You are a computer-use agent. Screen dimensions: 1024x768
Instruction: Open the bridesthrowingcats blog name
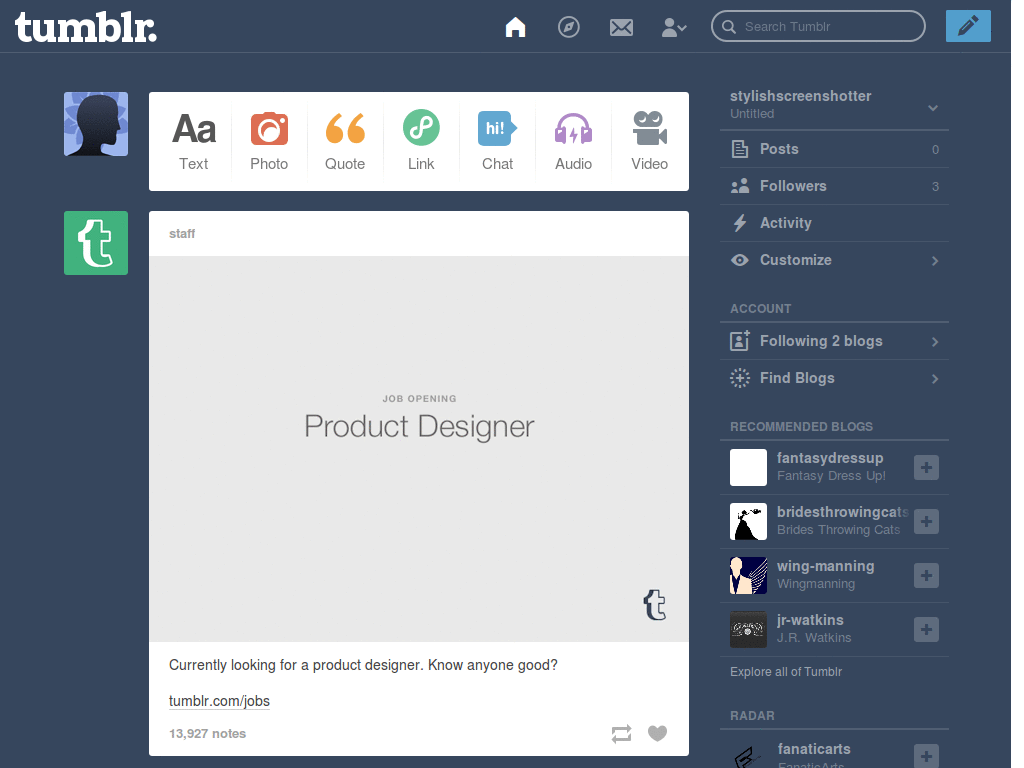pyautogui.click(x=842, y=512)
